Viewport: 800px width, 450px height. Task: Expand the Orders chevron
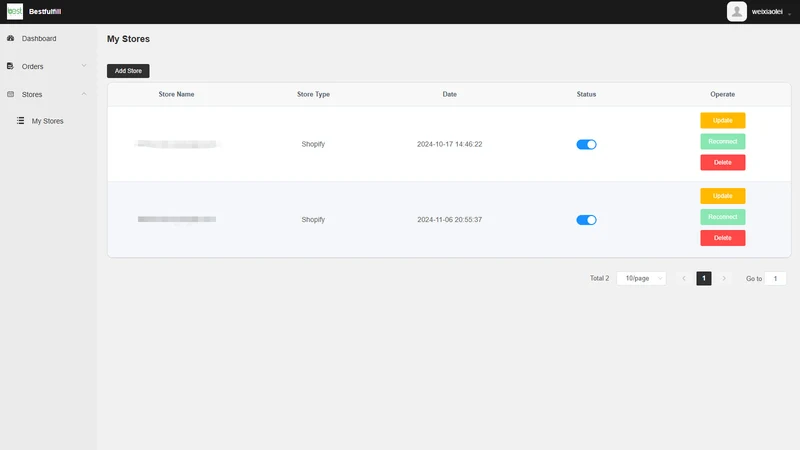(x=84, y=66)
